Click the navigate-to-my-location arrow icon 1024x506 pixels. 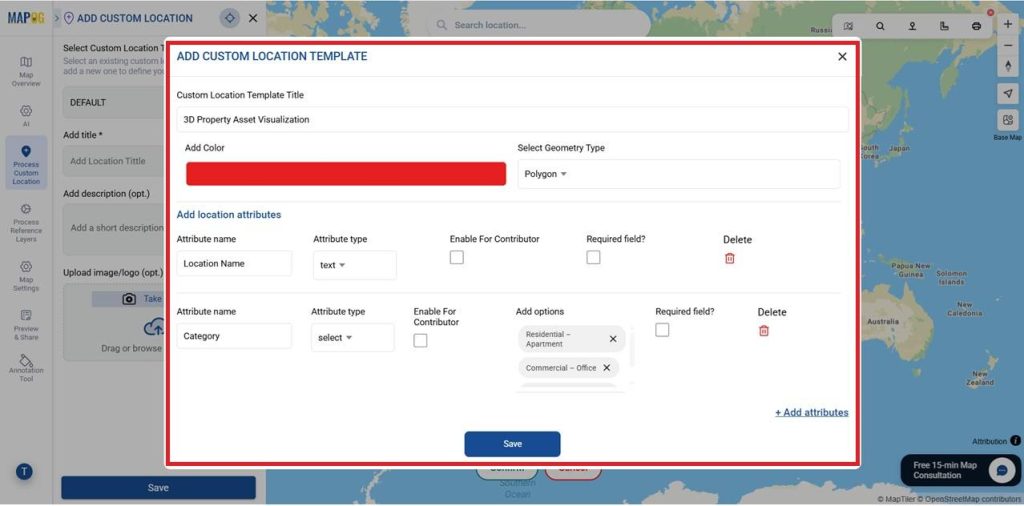pyautogui.click(x=1008, y=93)
